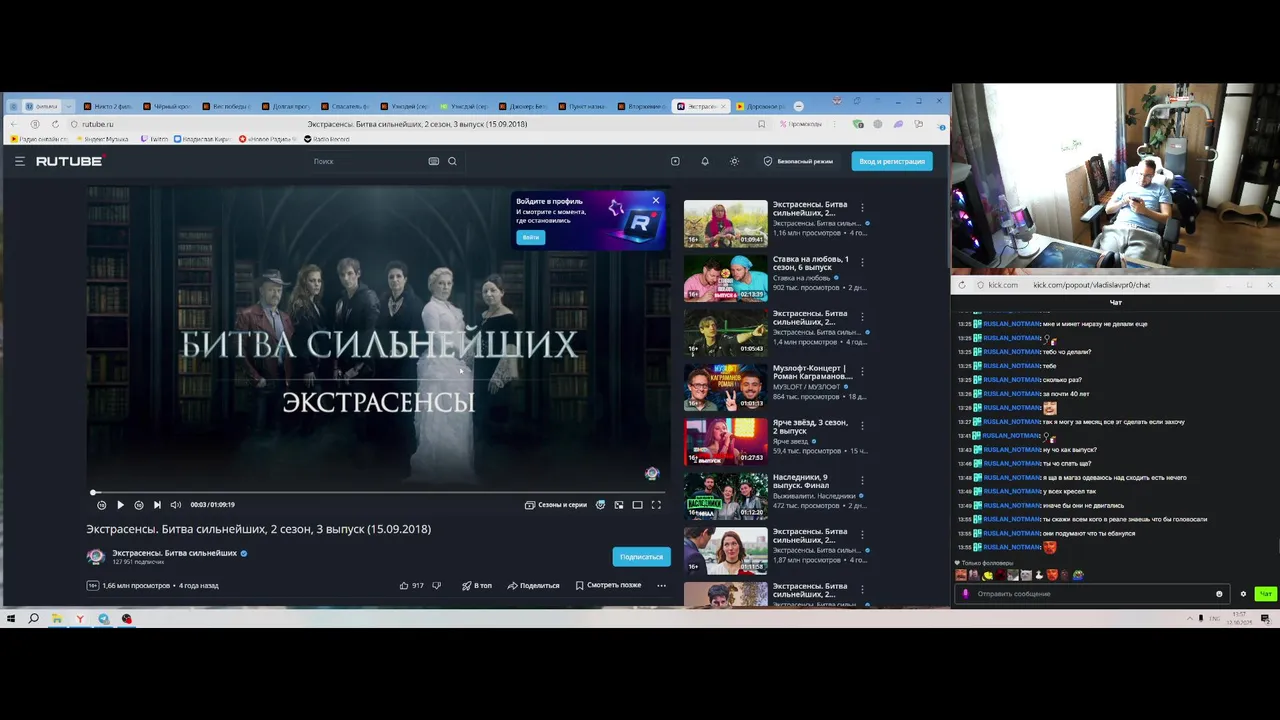Open the Яндекс Музыка bookmark
1280x720 pixels.
pos(101,139)
